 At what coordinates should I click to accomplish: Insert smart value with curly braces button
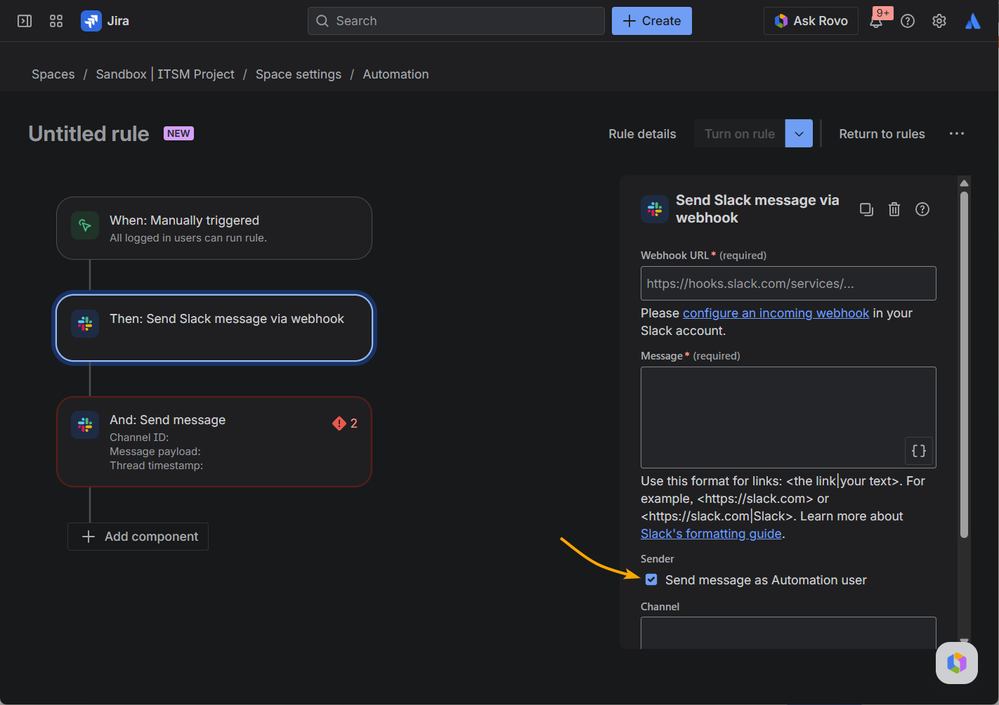(919, 451)
